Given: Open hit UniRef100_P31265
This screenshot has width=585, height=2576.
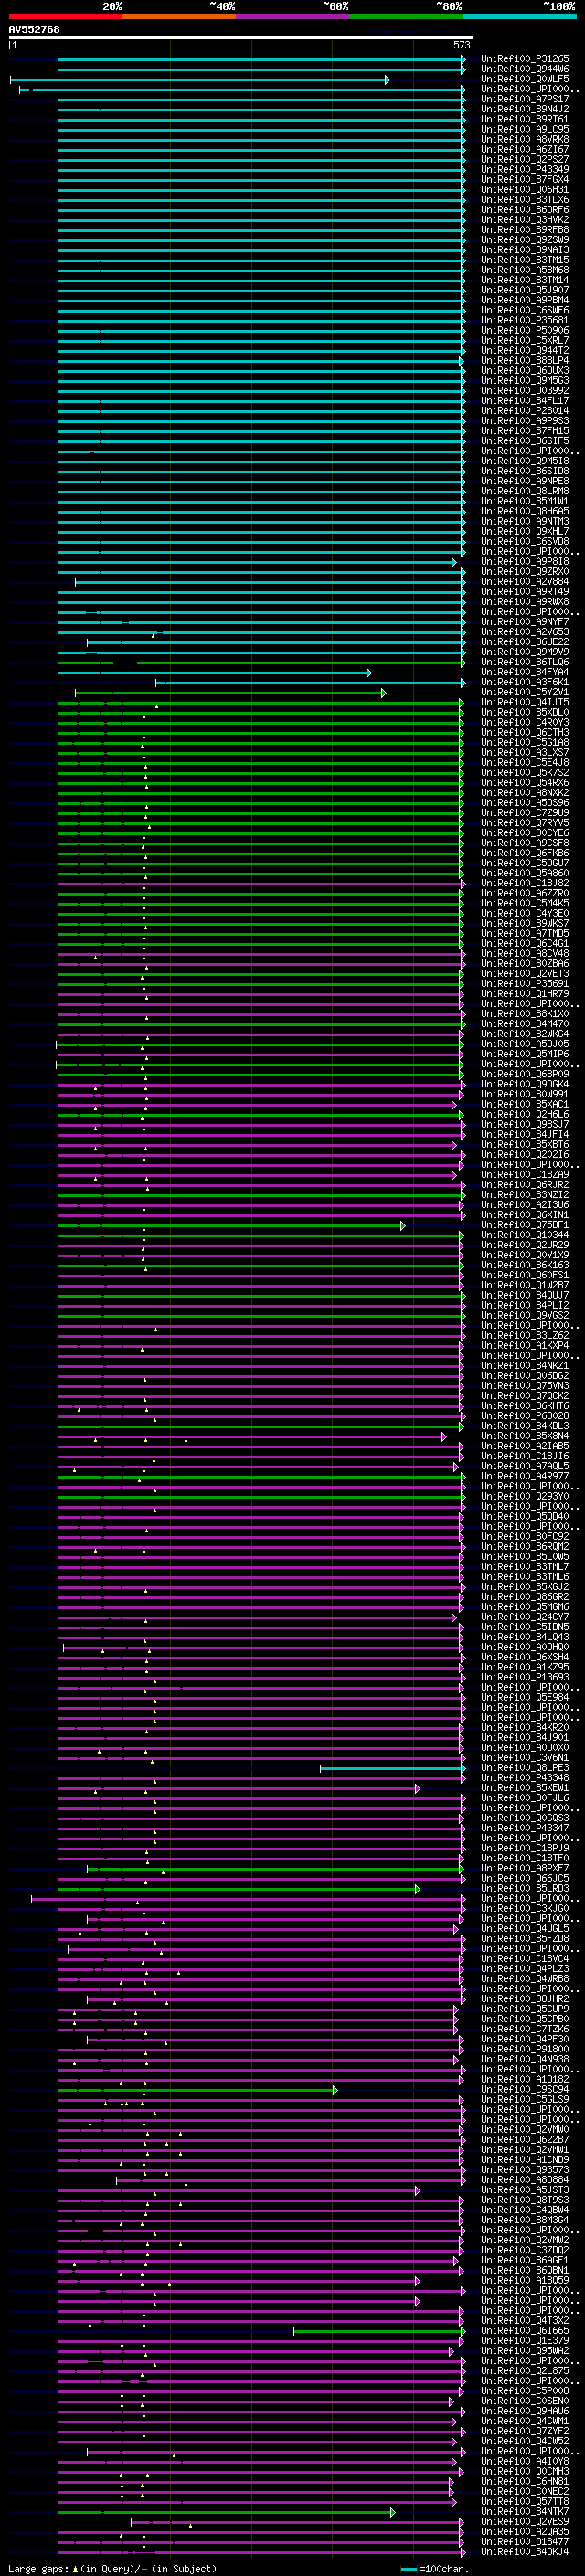Looking at the screenshot, I should tap(525, 59).
